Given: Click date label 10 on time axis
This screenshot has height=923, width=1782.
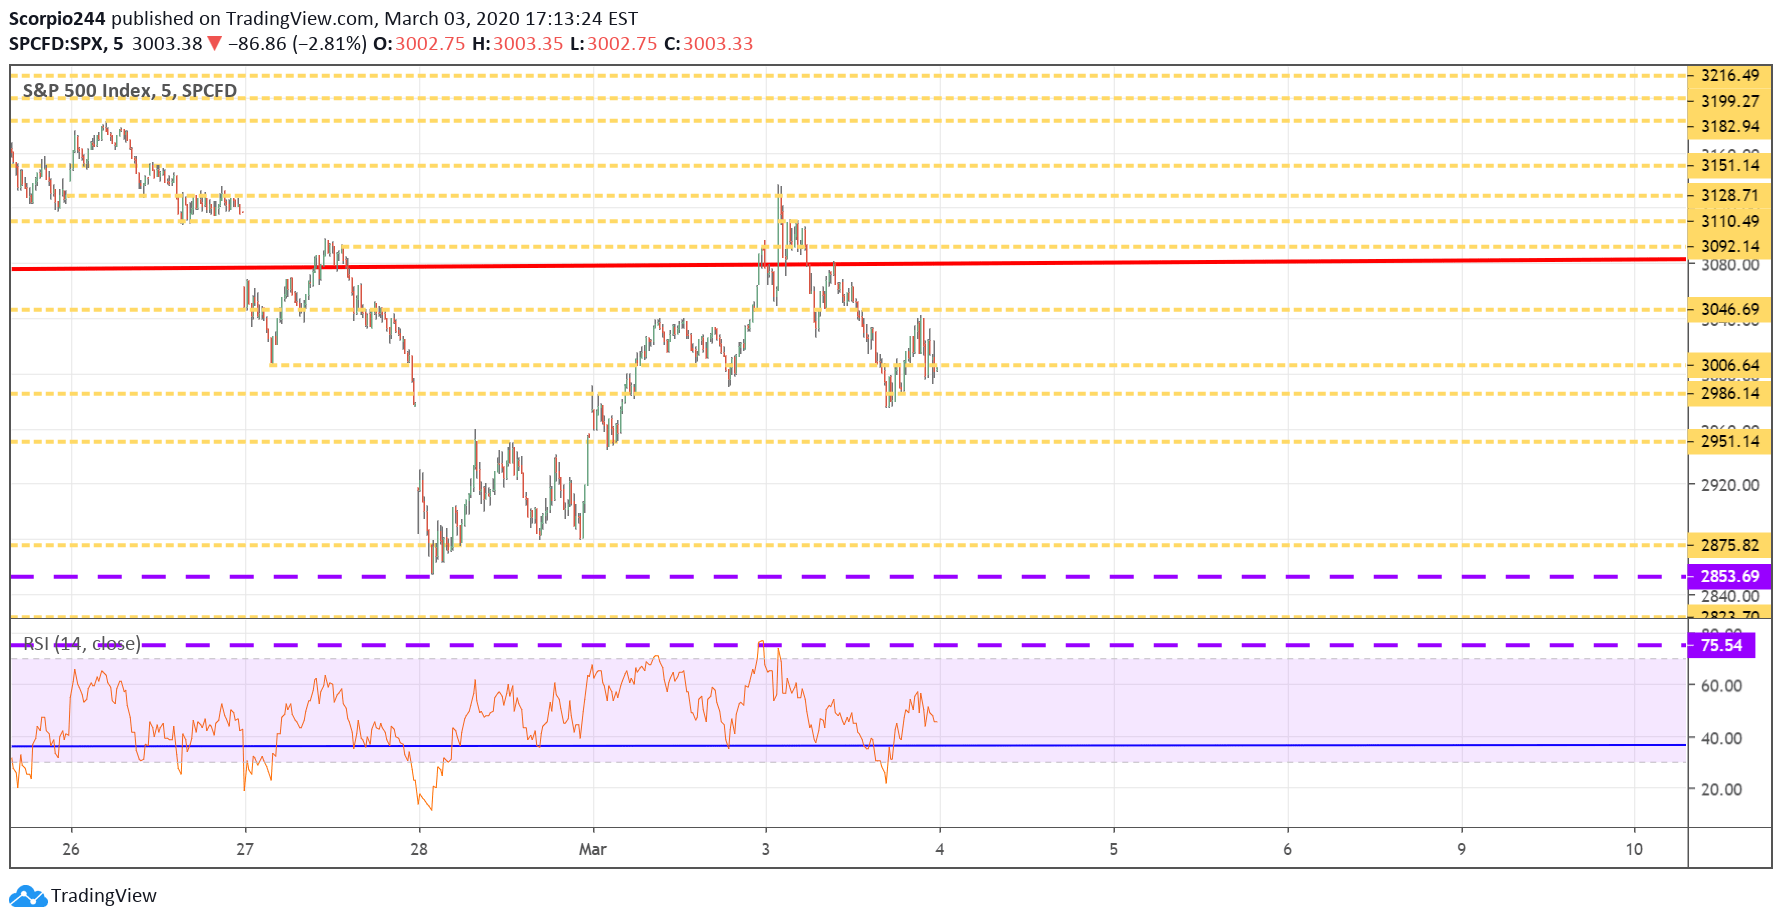Looking at the screenshot, I should point(1634,850).
